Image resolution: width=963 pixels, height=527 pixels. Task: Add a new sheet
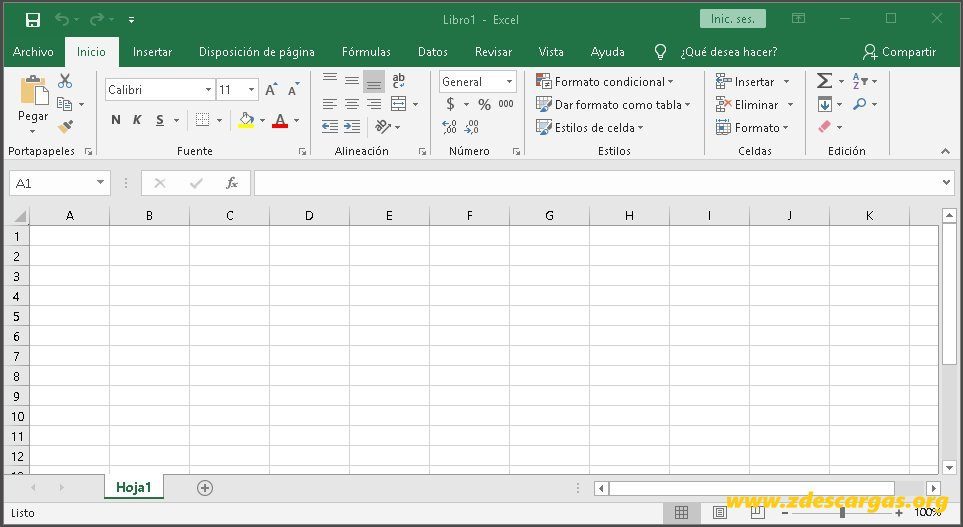[205, 488]
